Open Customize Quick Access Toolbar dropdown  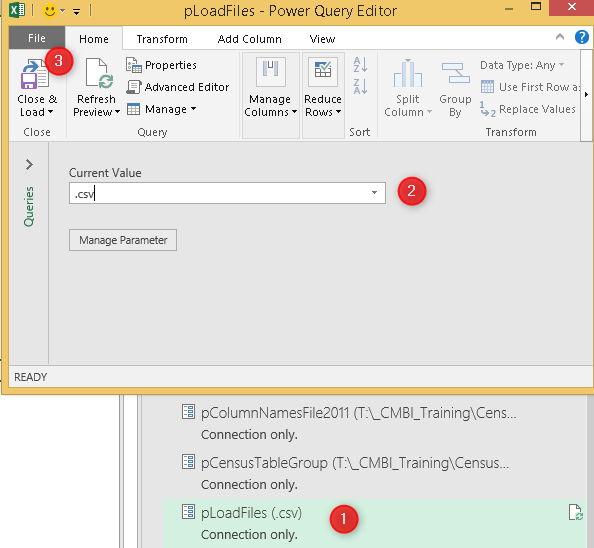(77, 12)
